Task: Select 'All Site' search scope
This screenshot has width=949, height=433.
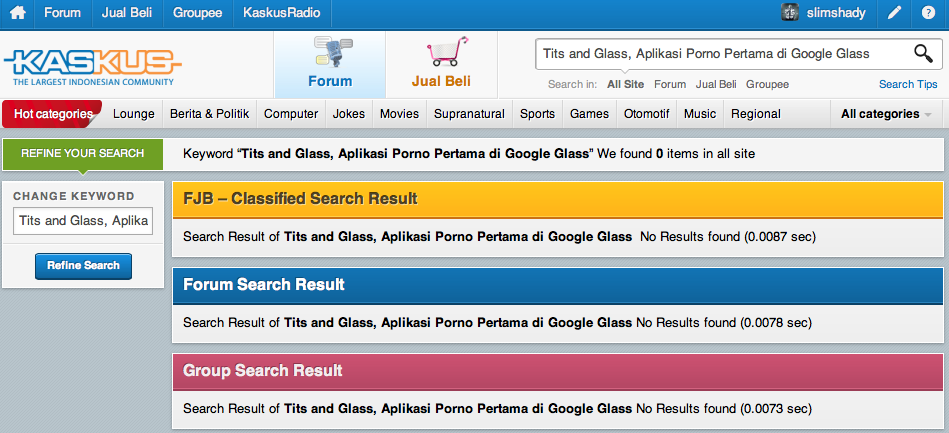Action: 625,85
